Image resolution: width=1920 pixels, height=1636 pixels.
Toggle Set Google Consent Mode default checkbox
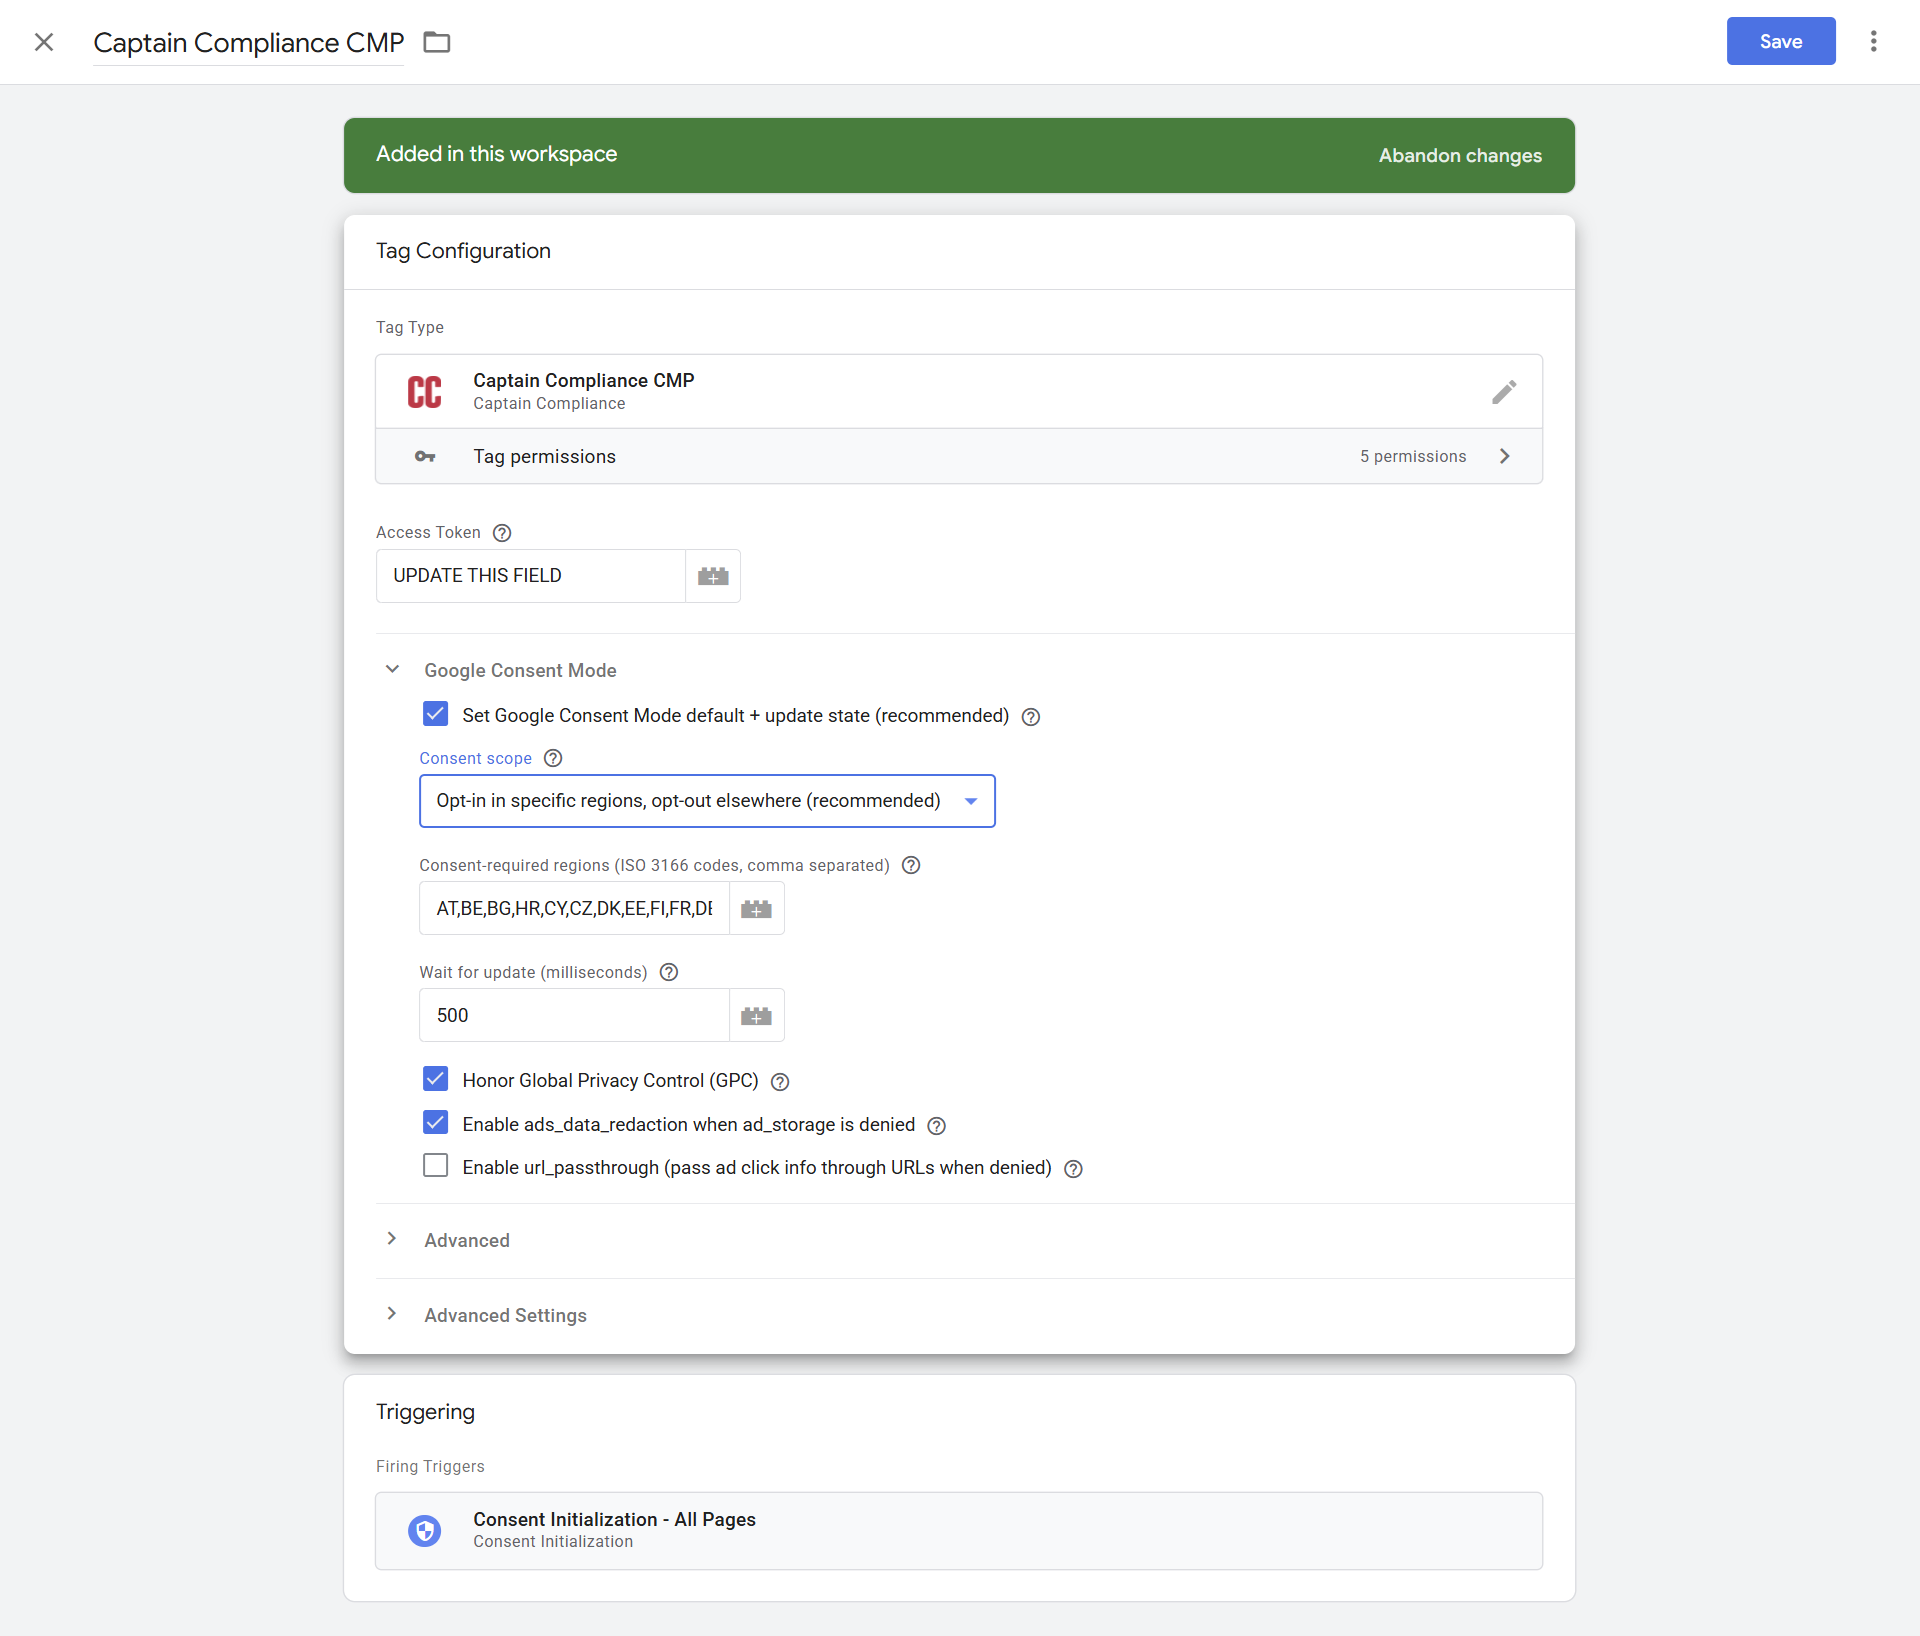pos(435,714)
